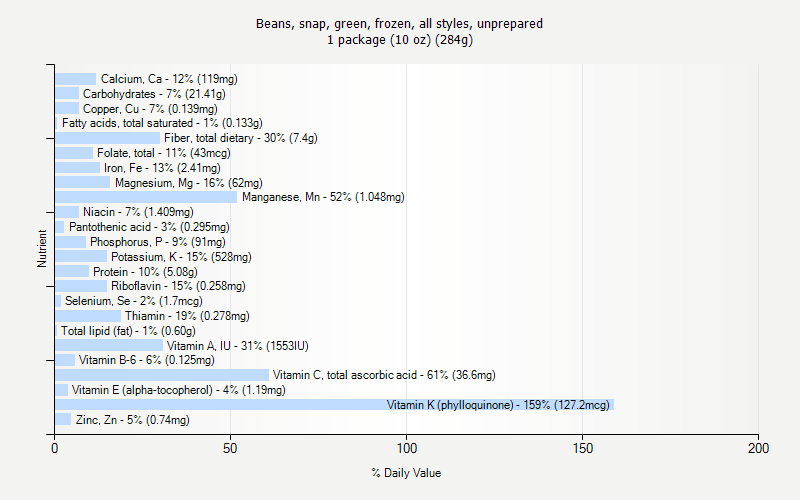This screenshot has width=800, height=500.
Task: Click the 150 tick label on x-axis
Action: (583, 448)
